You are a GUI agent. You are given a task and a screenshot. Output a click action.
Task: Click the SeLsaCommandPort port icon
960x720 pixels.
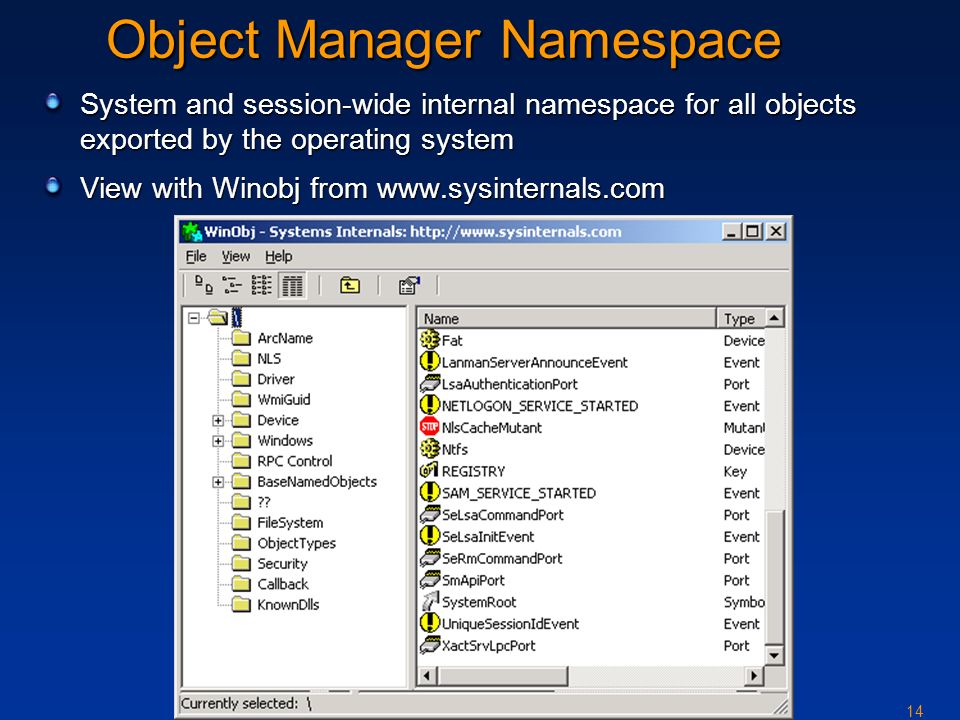coord(430,514)
